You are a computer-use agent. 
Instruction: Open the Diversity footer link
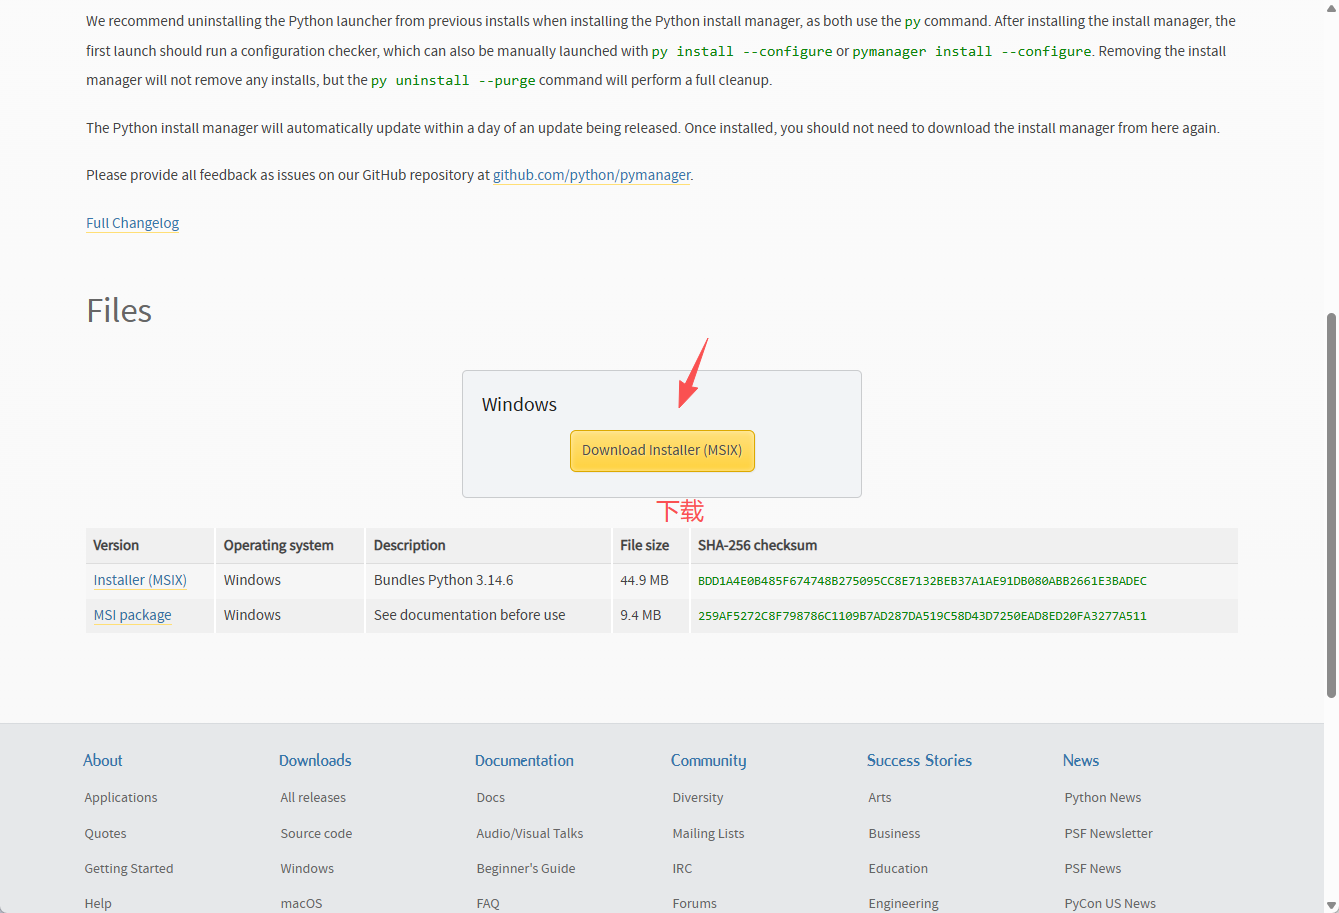pyautogui.click(x=698, y=797)
